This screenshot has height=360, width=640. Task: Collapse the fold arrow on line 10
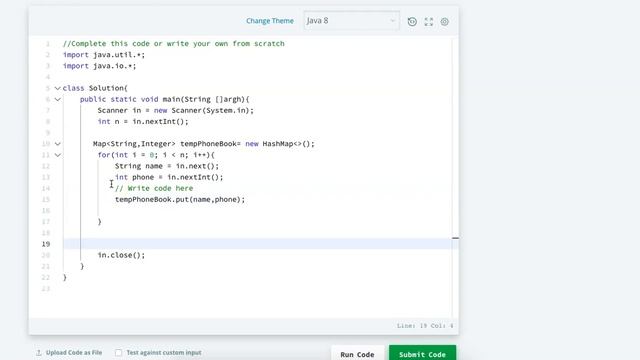click(58, 144)
